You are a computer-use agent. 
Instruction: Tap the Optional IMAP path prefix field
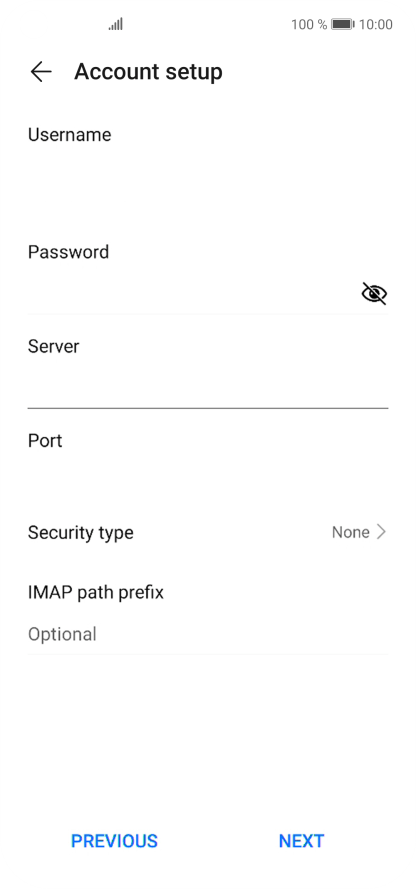click(x=208, y=634)
